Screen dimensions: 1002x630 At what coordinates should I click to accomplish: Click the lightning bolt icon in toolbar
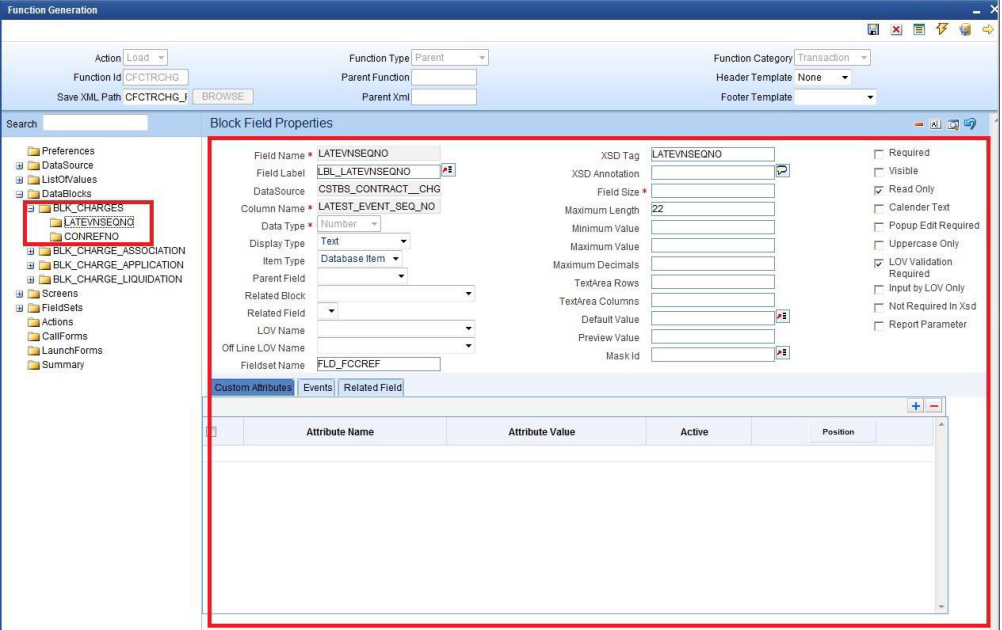(942, 29)
